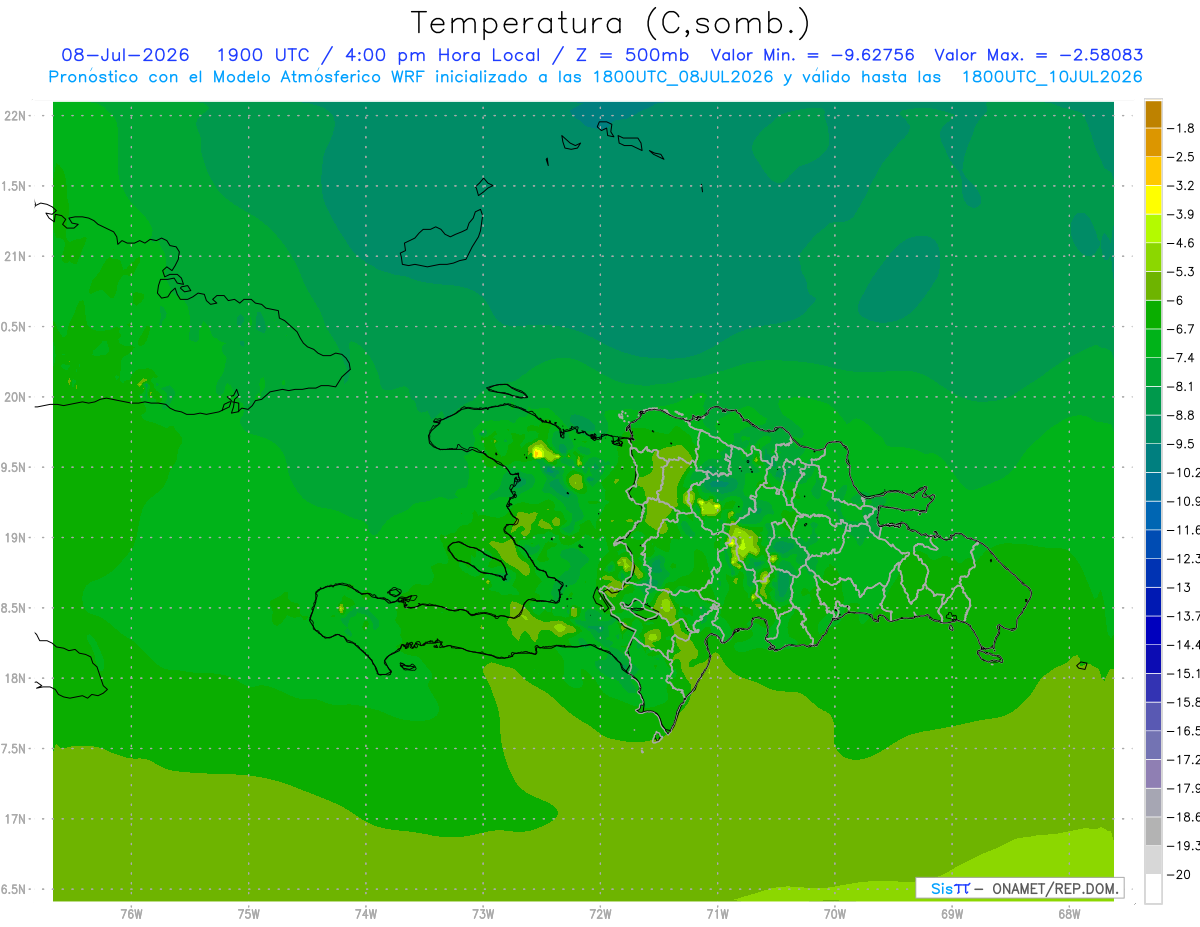Image resolution: width=1200 pixels, height=927 pixels.
Task: Click the '74W' longitude label
Action: [366, 914]
